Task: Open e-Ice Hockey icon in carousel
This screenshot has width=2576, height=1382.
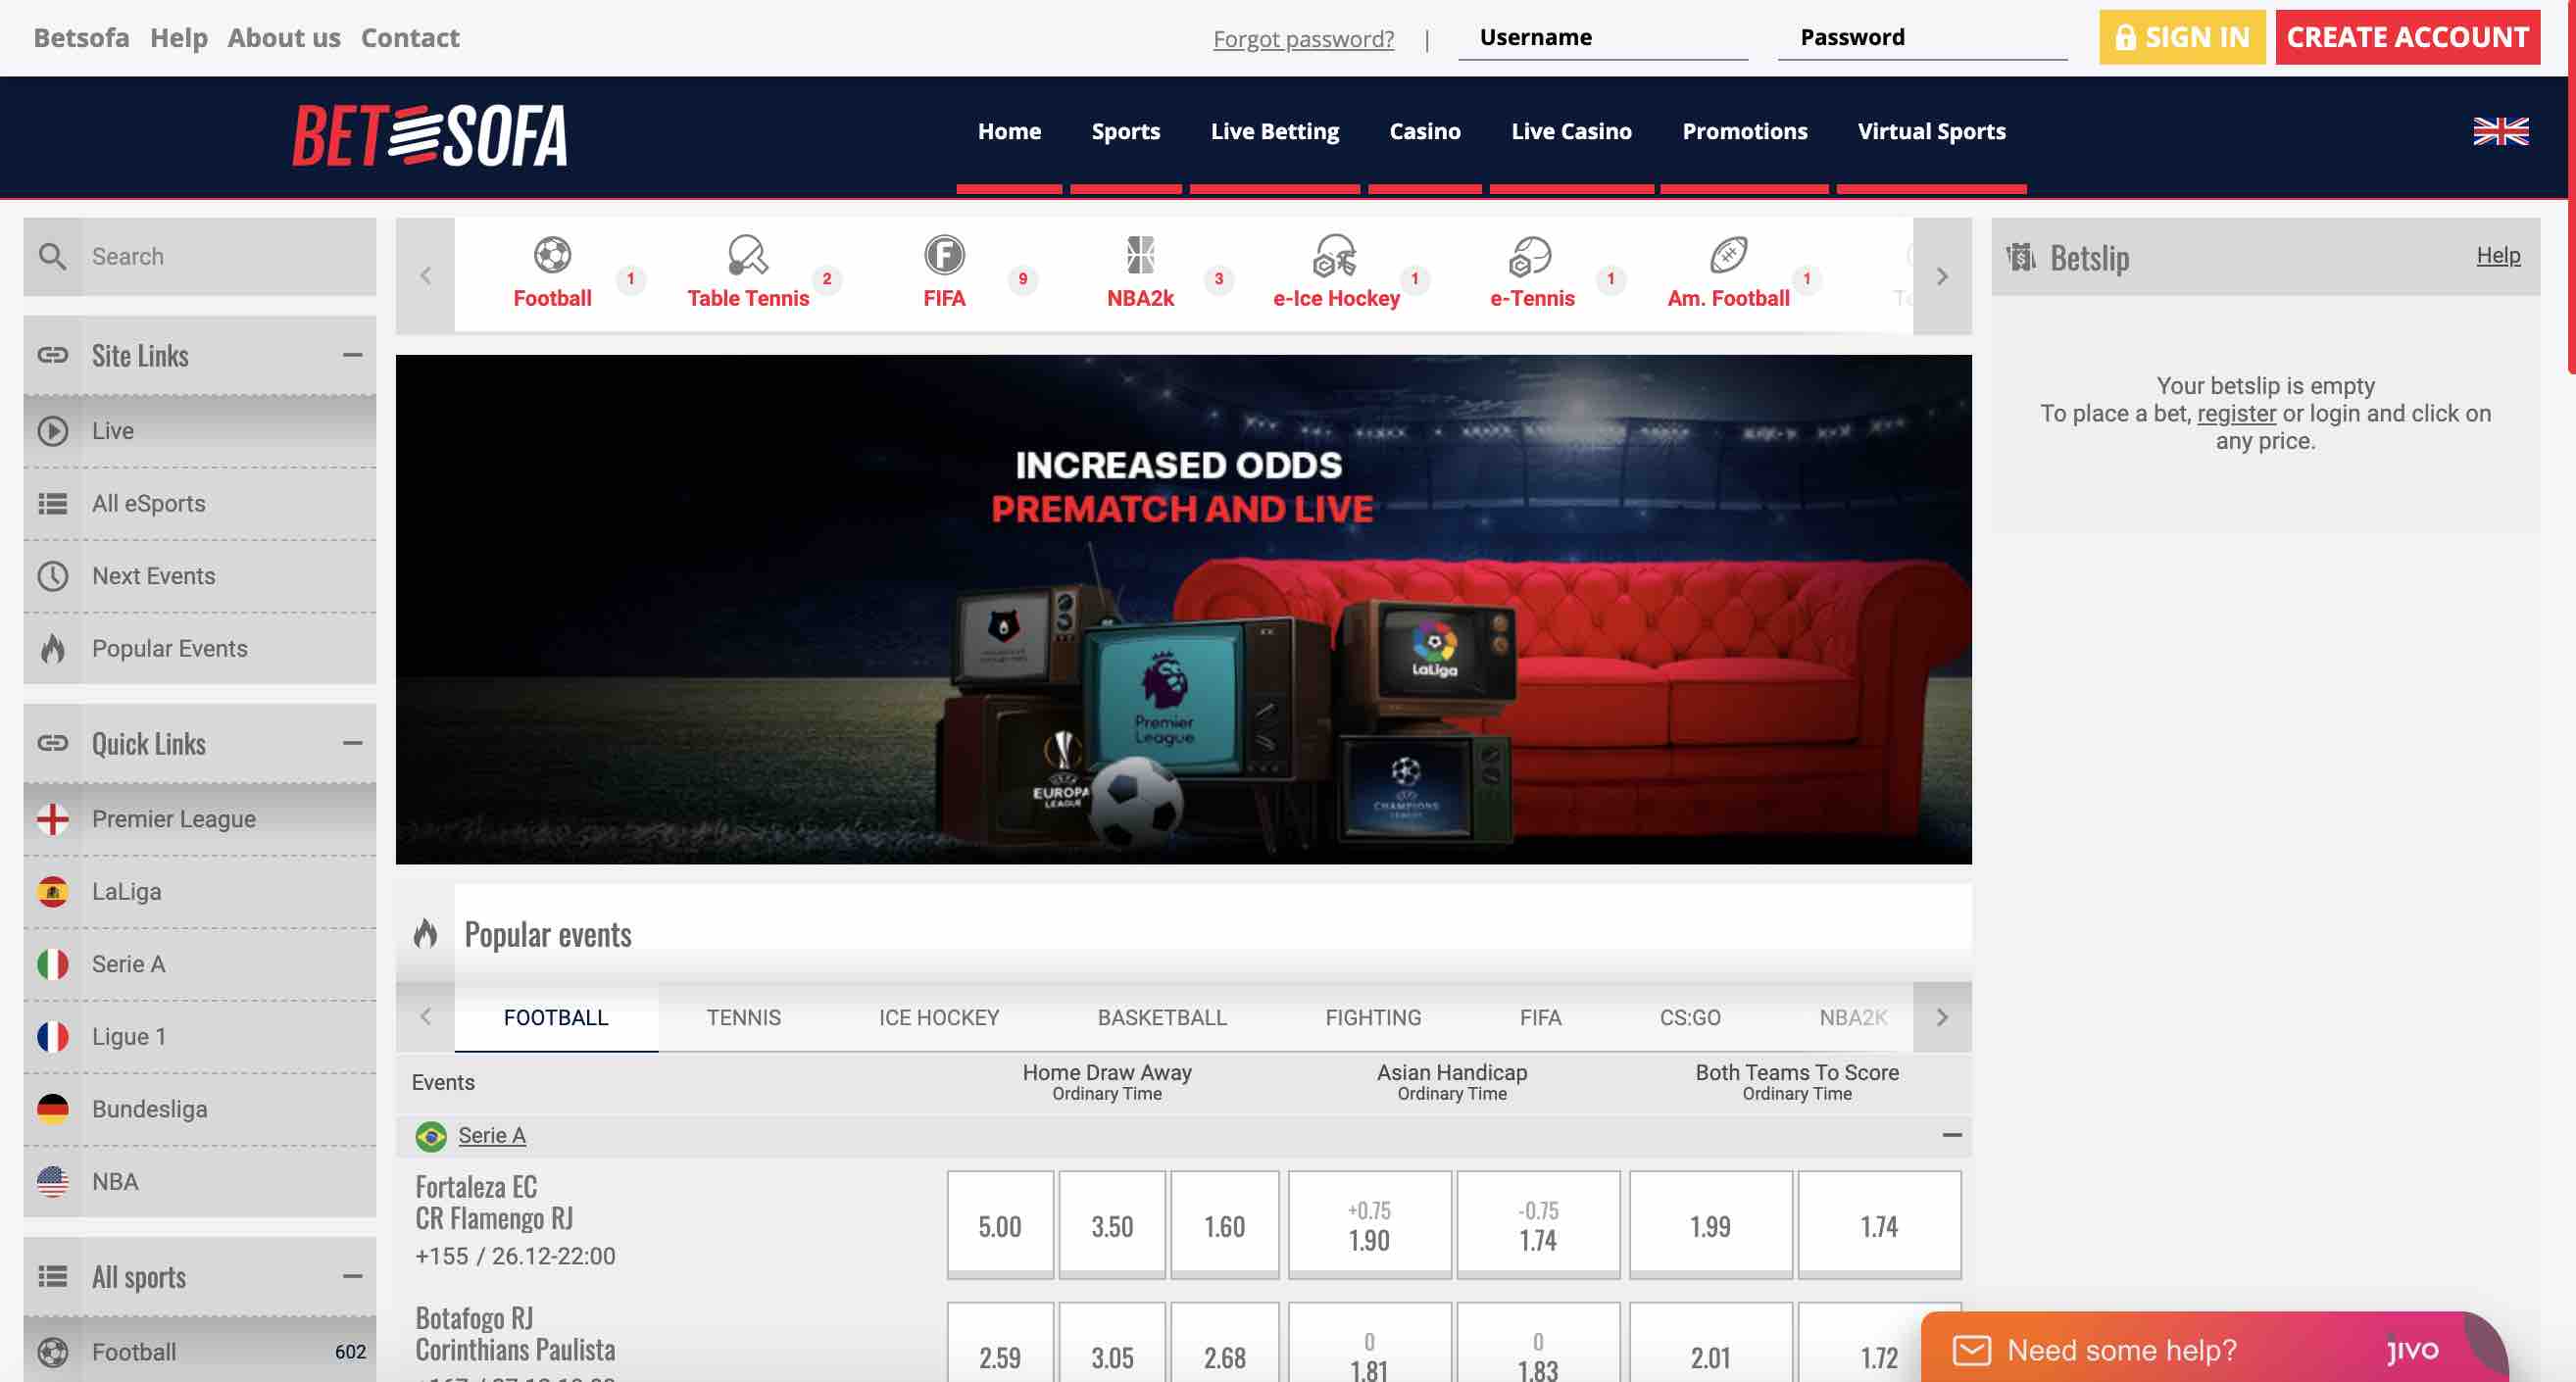Action: [1335, 255]
